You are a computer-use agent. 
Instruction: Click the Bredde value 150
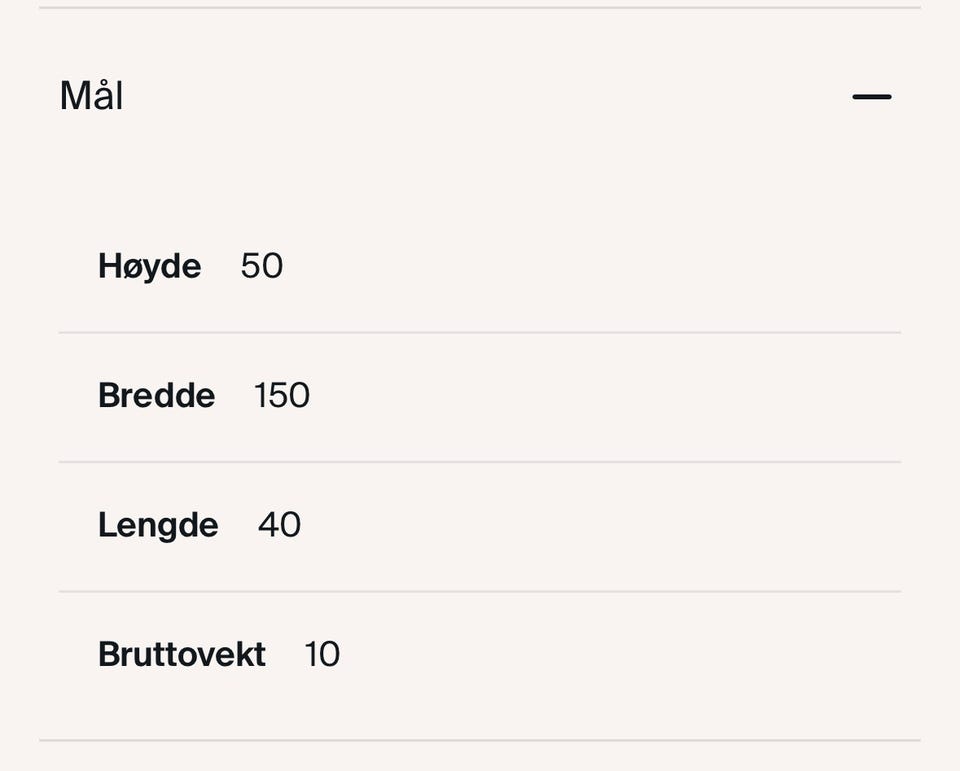coord(282,396)
